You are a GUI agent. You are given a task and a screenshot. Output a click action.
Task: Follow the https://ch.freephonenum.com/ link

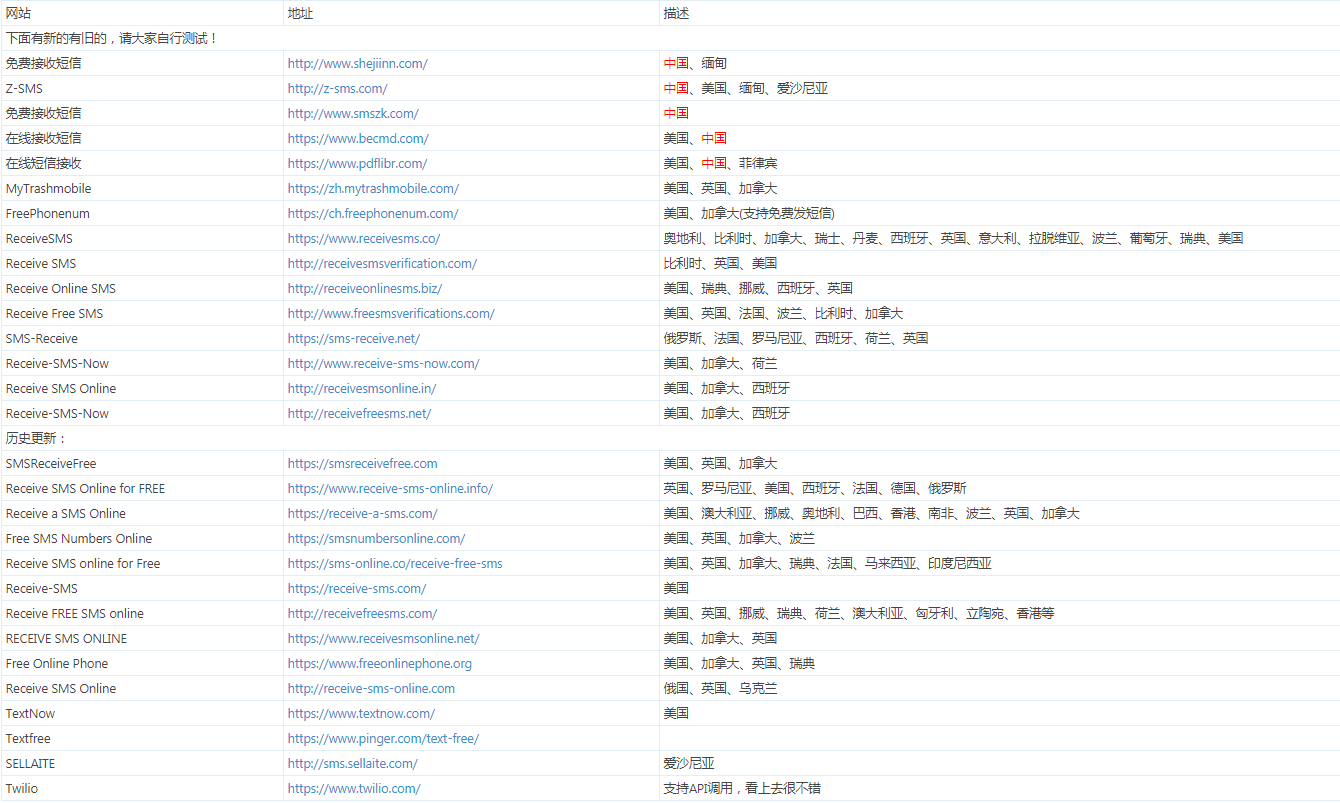point(373,213)
